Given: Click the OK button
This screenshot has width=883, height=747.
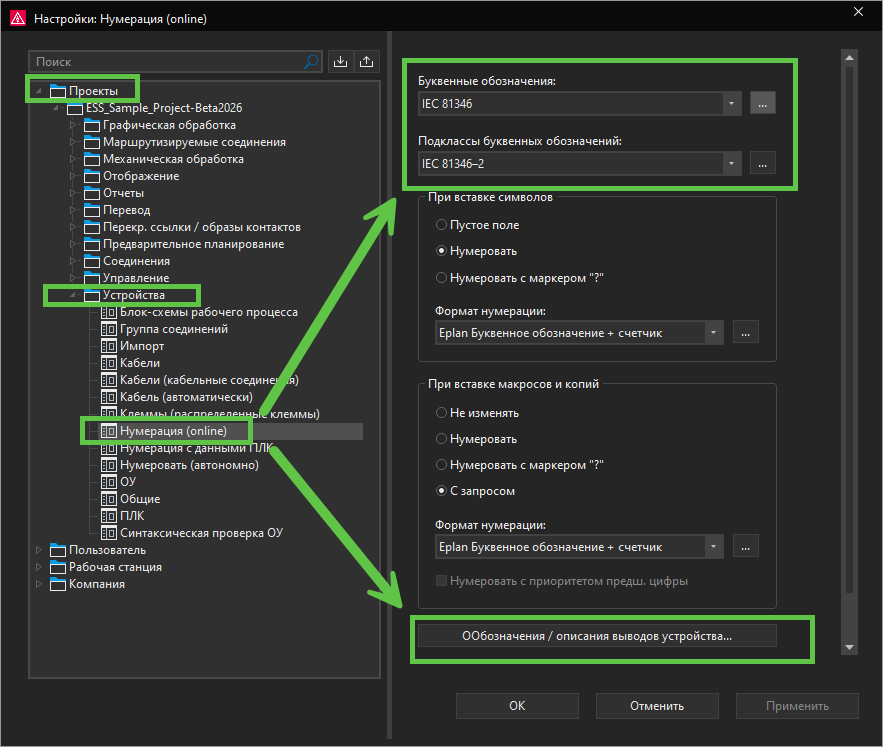Looking at the screenshot, I should [x=517, y=706].
